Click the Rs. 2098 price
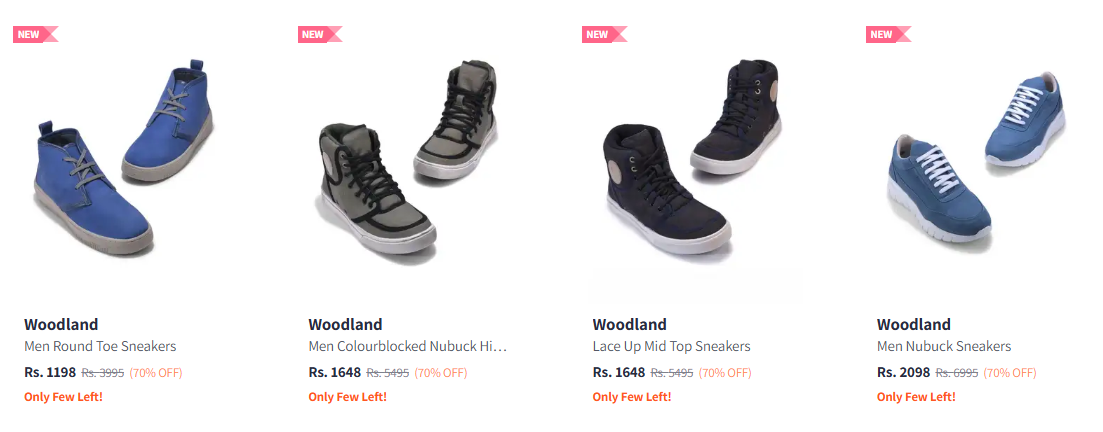 click(903, 372)
